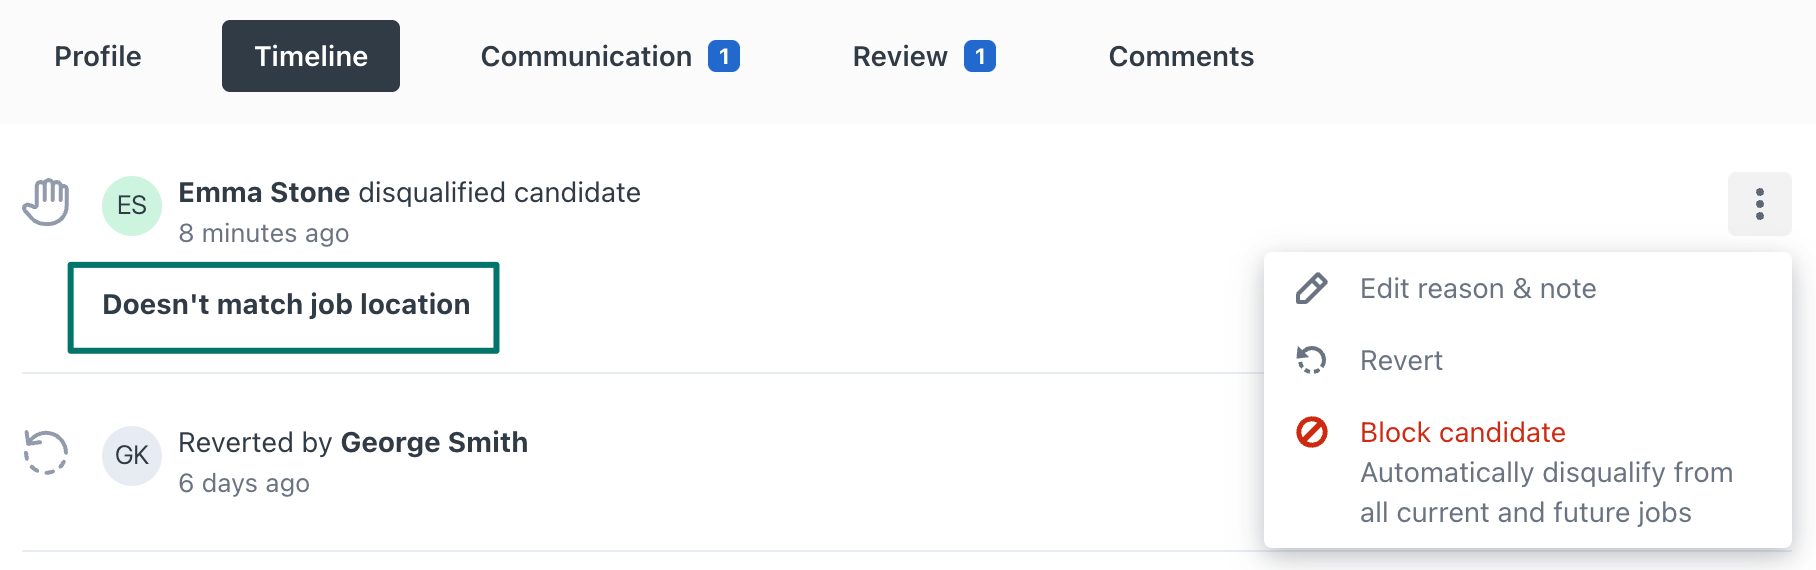
Task: Click the "Doesn't match job location" reason
Action: 285,306
